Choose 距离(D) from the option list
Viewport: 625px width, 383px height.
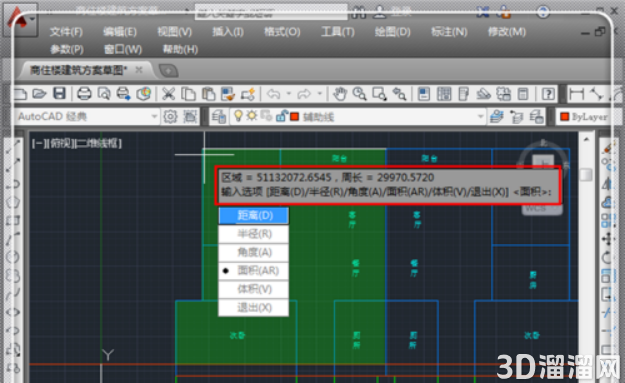(x=254, y=216)
